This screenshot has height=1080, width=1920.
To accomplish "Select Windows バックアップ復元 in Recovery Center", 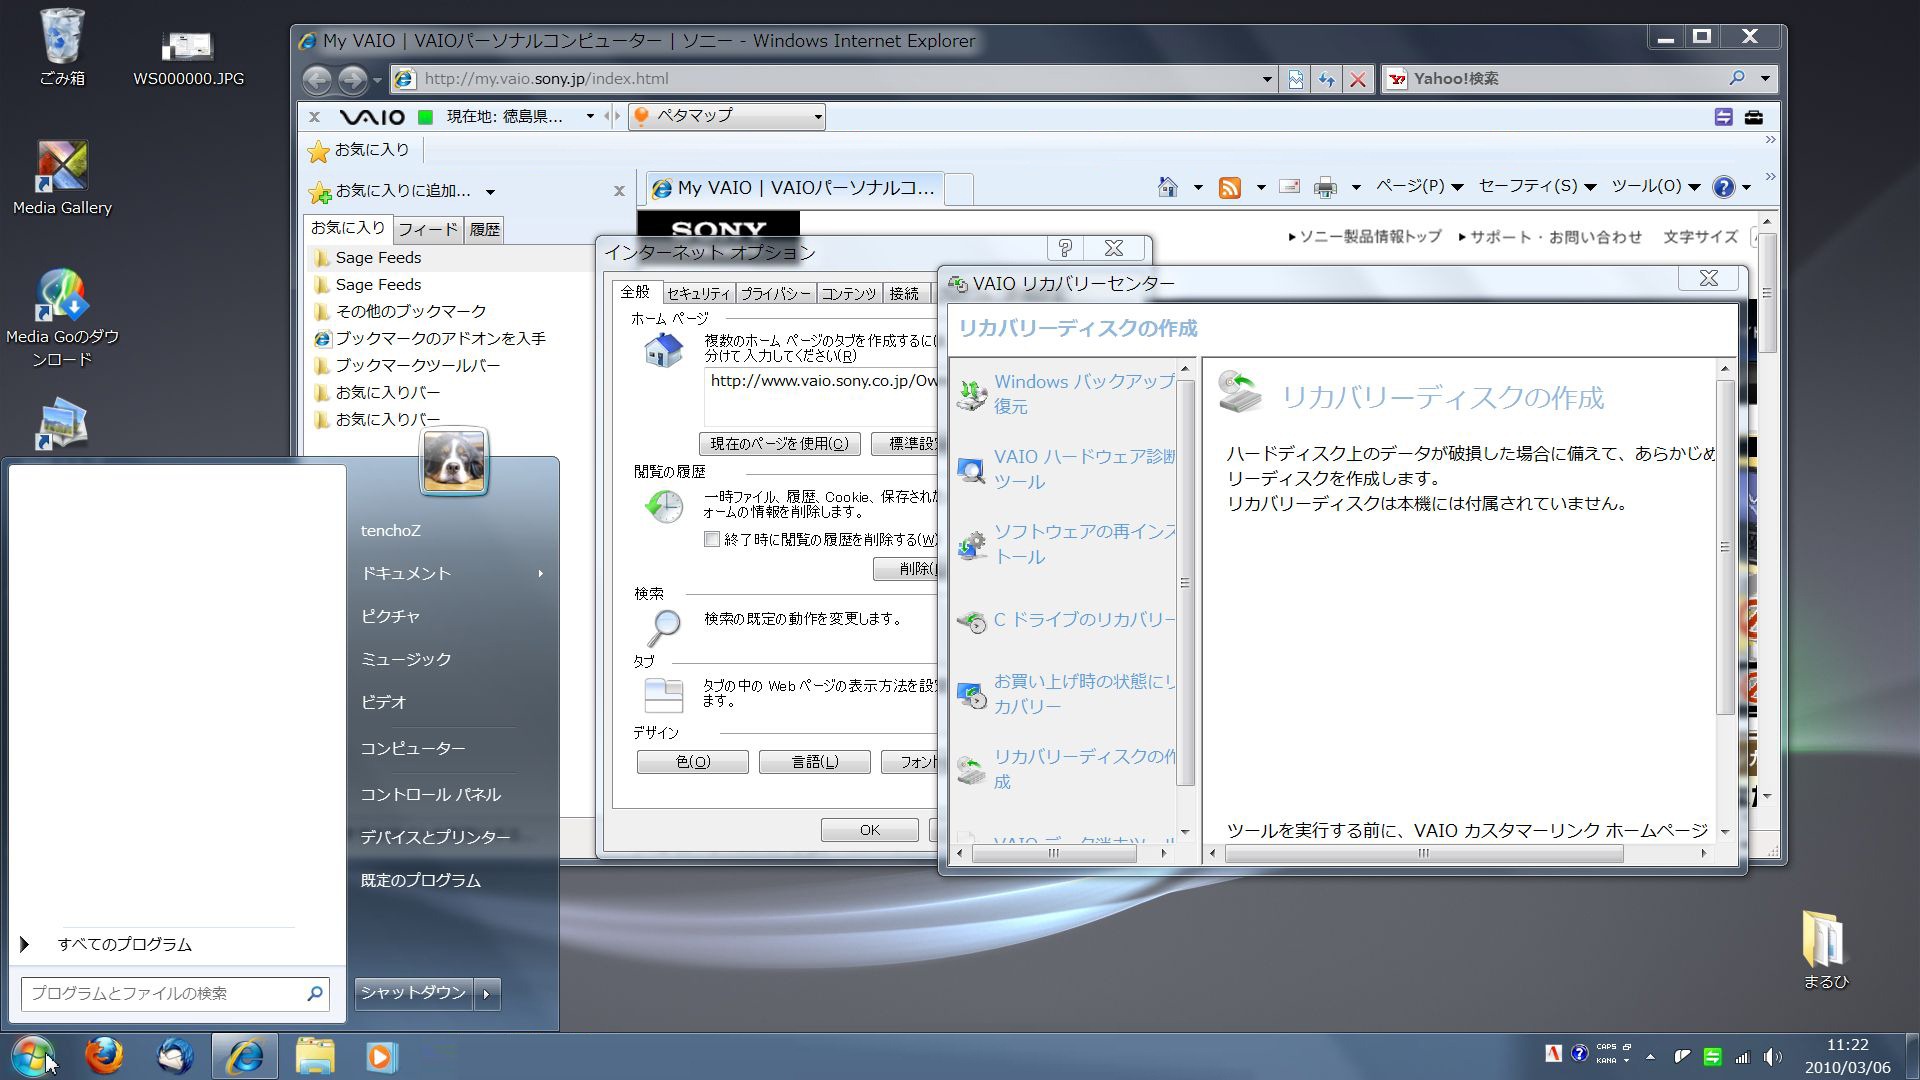I will pos(1067,394).
